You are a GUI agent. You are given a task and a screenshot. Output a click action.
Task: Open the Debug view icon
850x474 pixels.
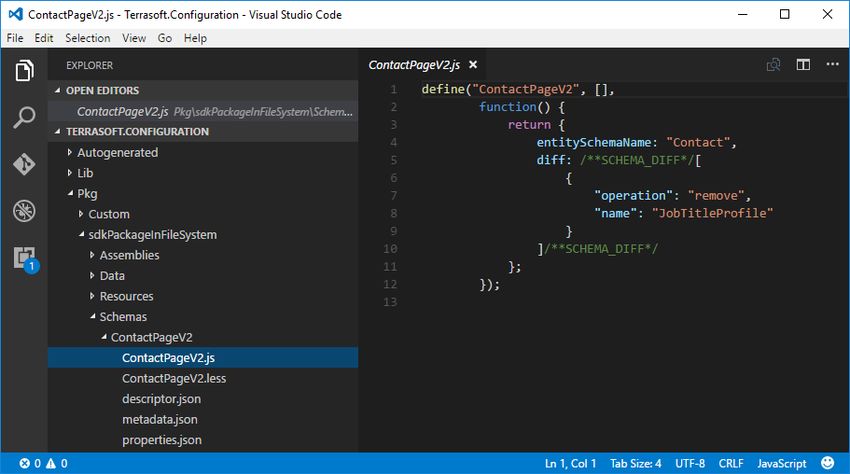[24, 210]
